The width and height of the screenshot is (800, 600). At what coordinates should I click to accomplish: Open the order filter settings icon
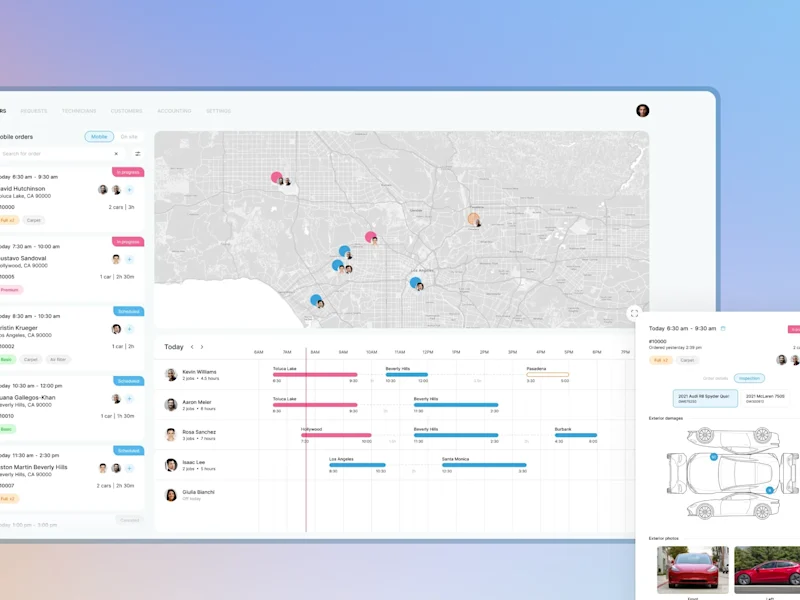(138, 154)
